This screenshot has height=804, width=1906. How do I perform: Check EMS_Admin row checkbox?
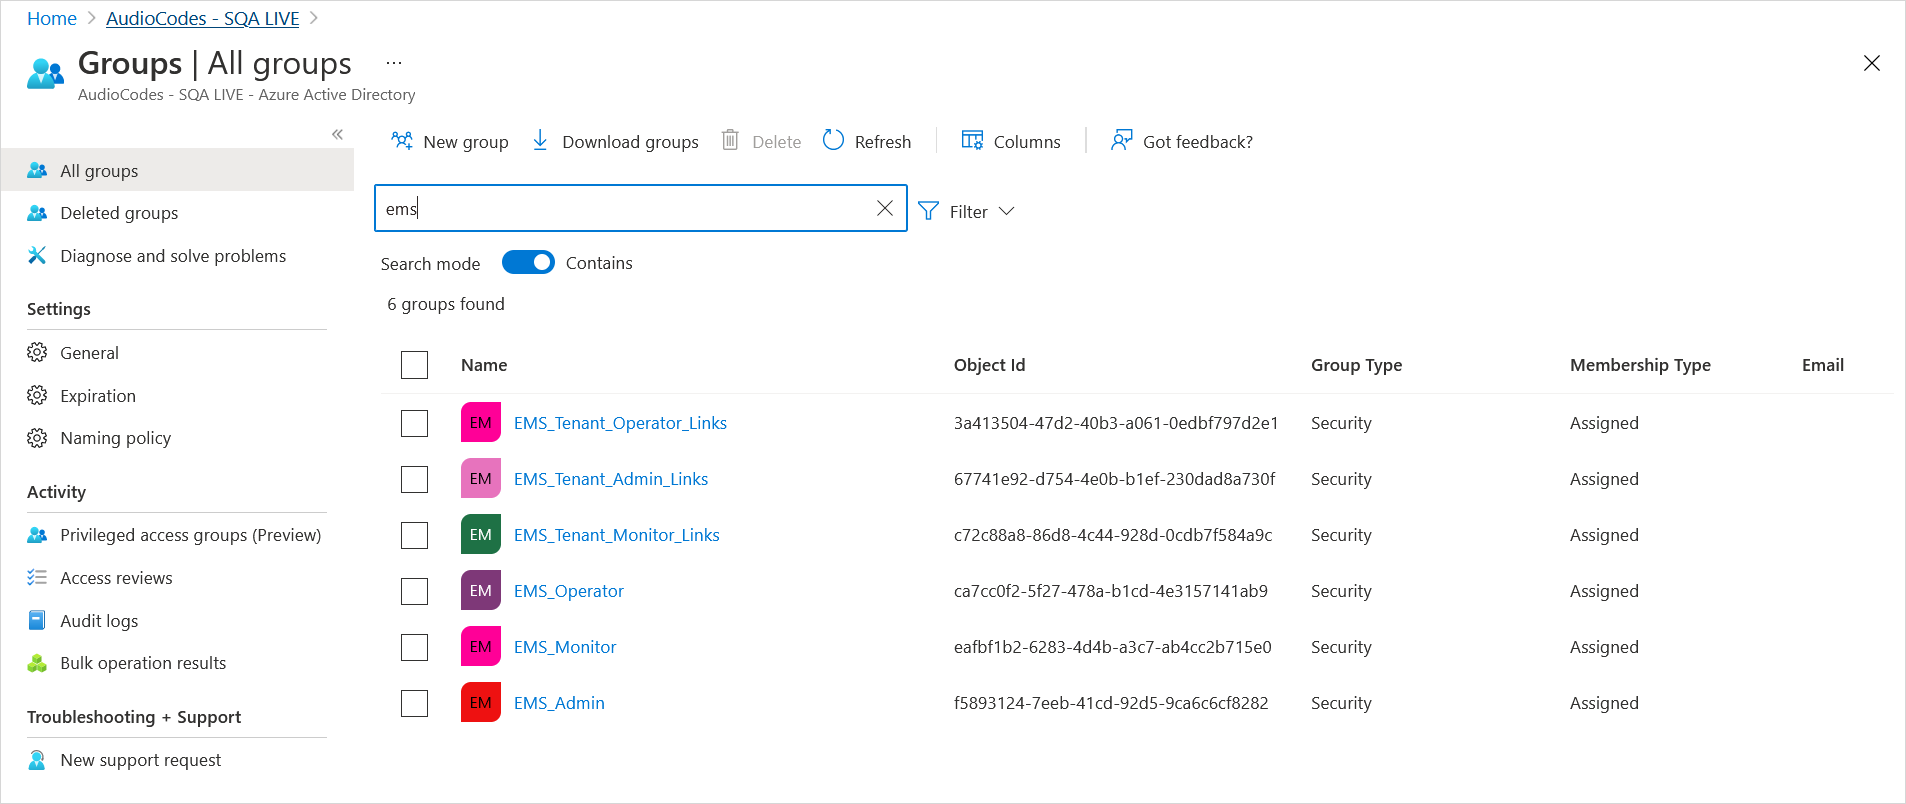click(x=414, y=703)
